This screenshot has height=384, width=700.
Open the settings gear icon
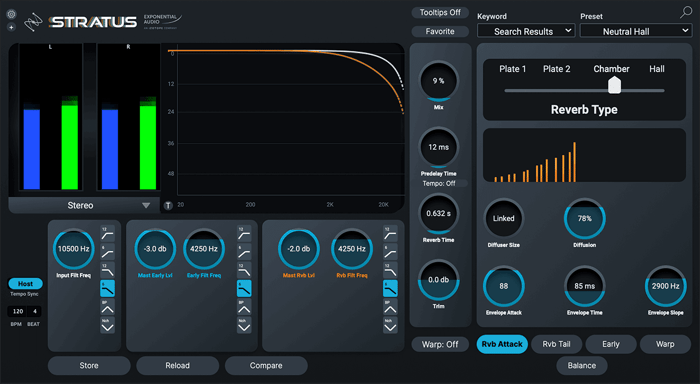[x=11, y=14]
